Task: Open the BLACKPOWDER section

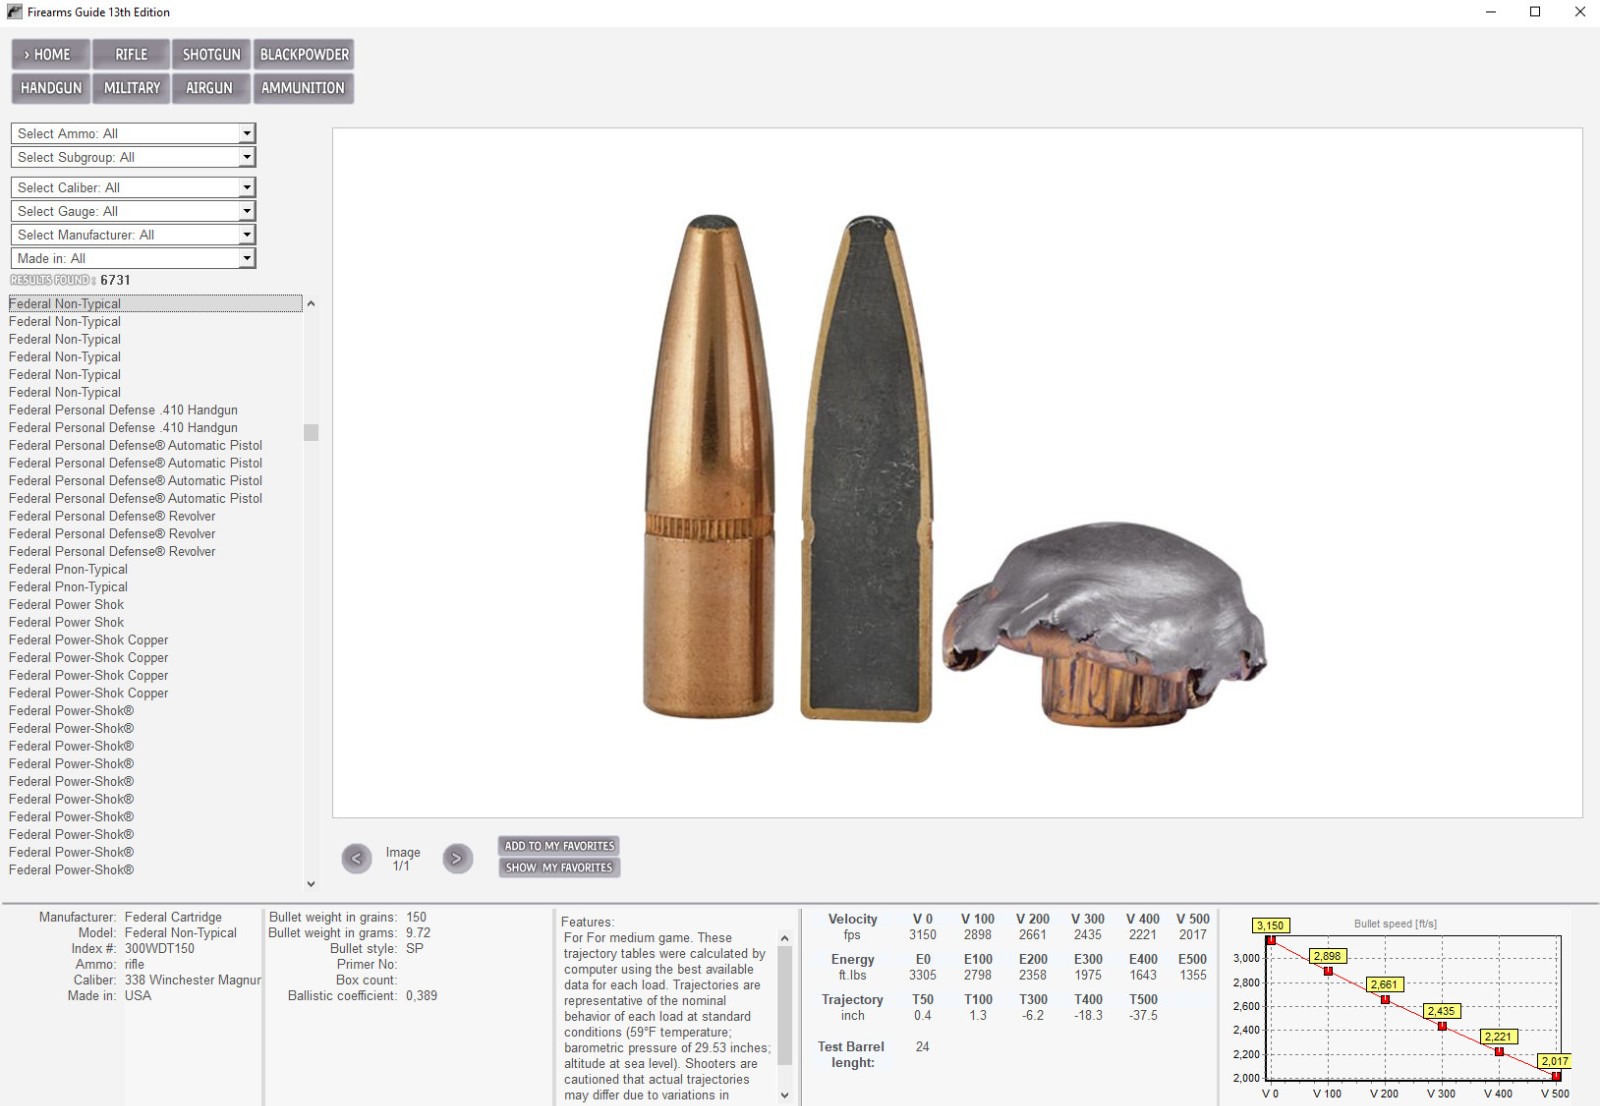Action: click(x=304, y=54)
